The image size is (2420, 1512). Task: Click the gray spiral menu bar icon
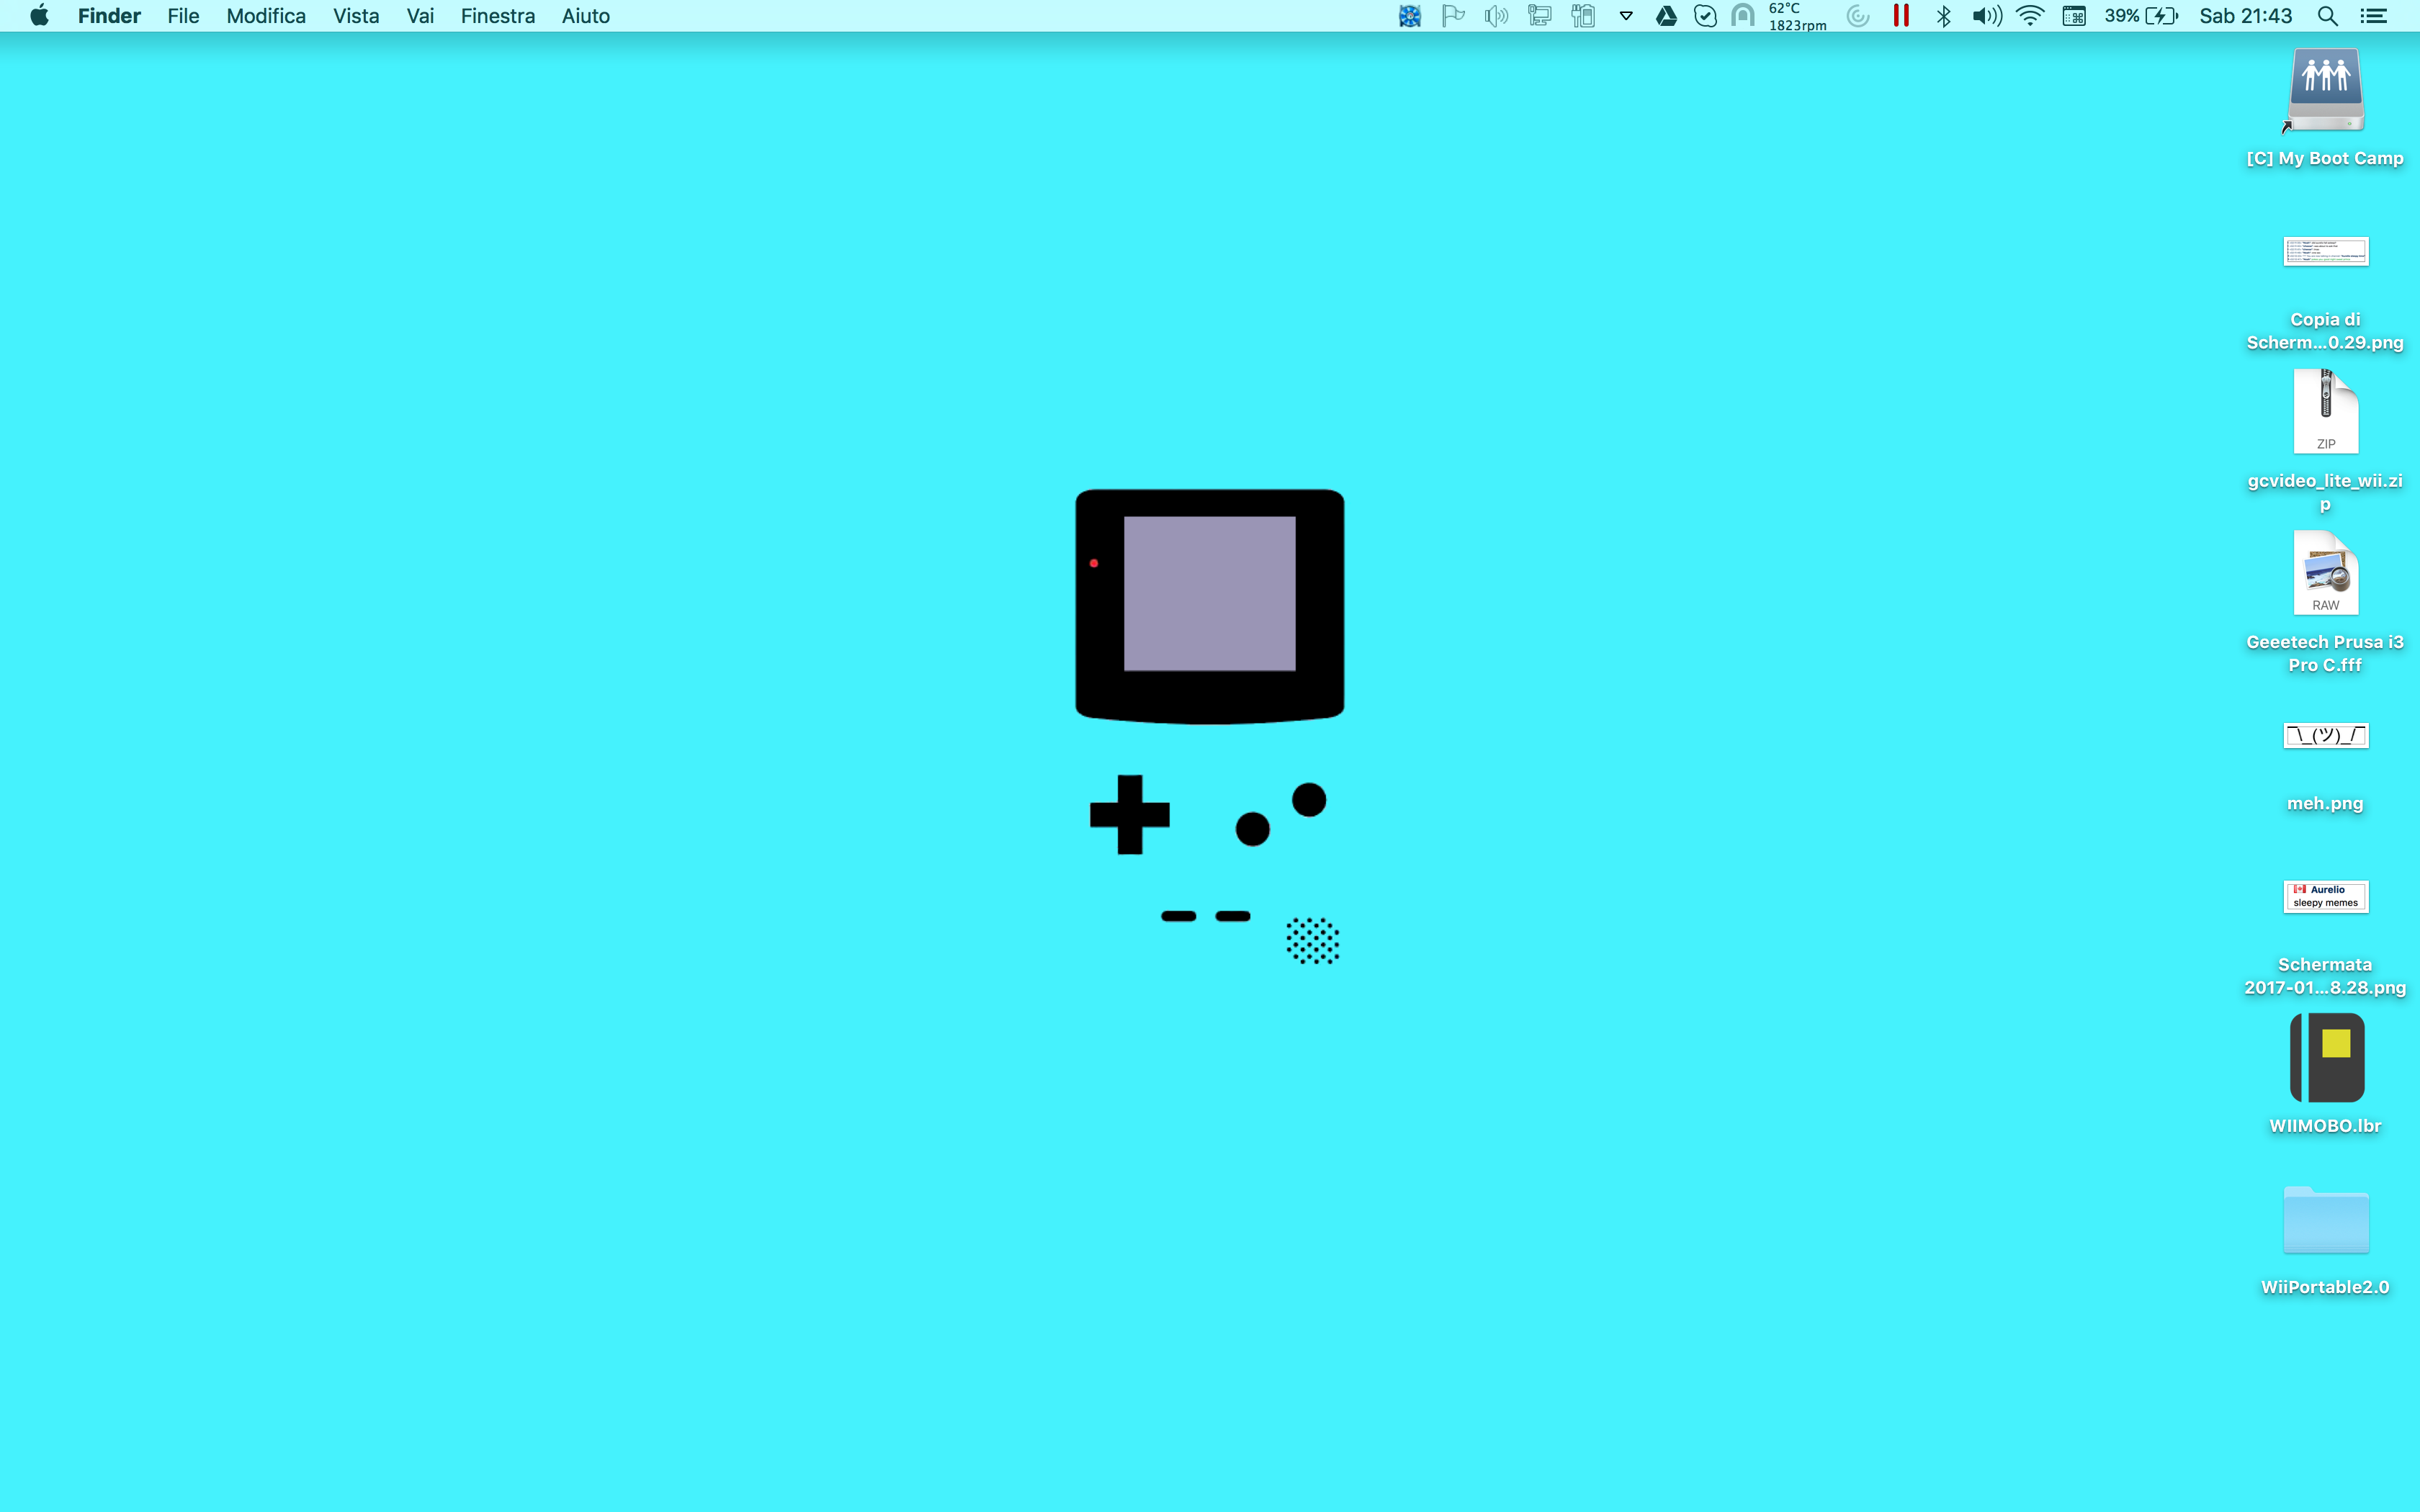click(x=1857, y=16)
